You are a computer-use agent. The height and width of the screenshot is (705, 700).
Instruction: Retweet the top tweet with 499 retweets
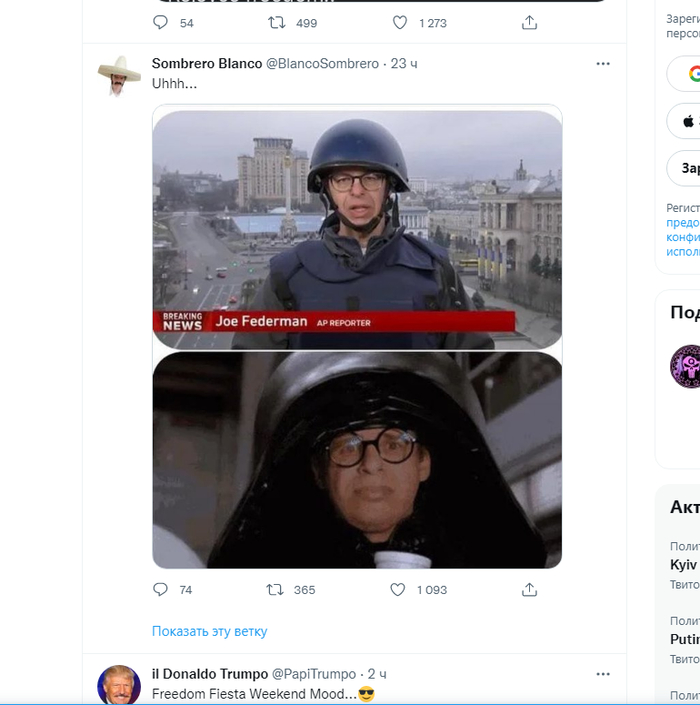point(278,22)
